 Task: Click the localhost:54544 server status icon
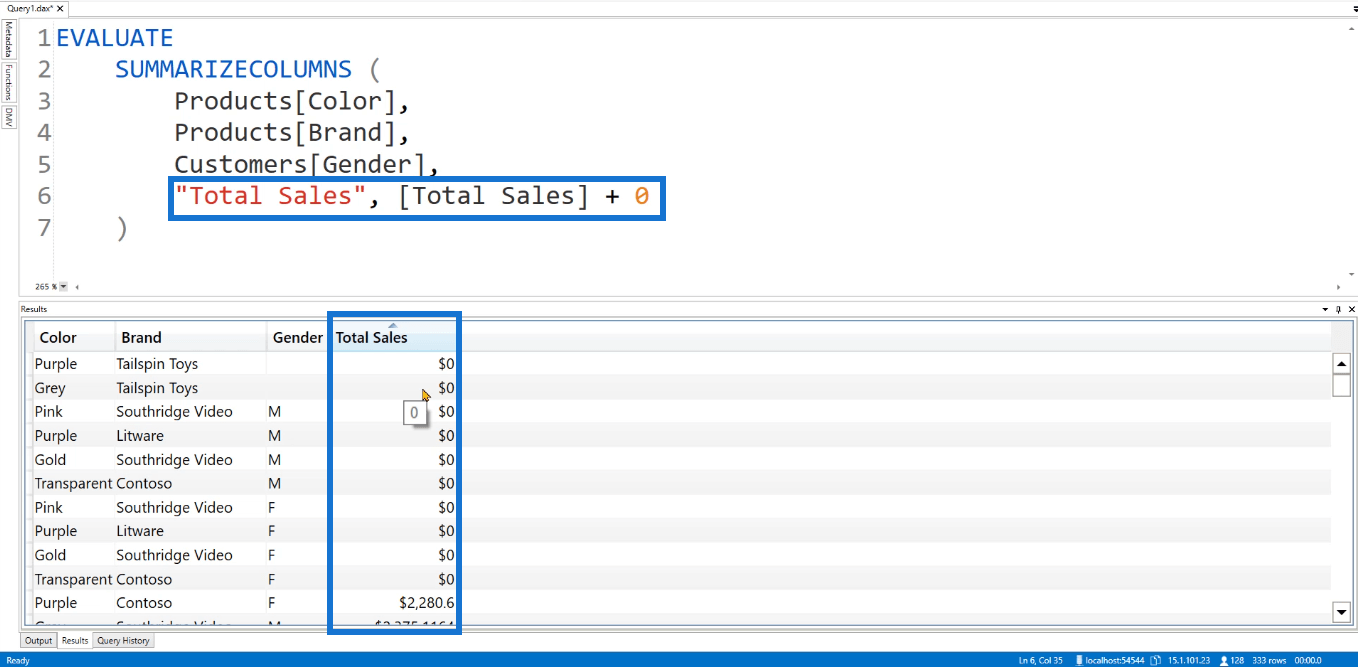(1081, 660)
